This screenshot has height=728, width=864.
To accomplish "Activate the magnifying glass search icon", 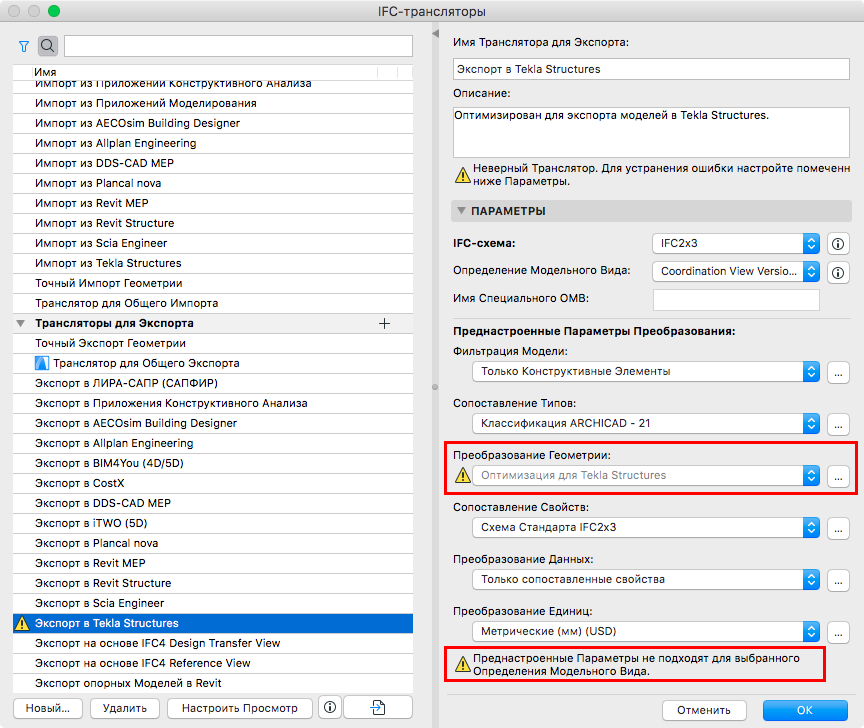I will click(x=47, y=45).
